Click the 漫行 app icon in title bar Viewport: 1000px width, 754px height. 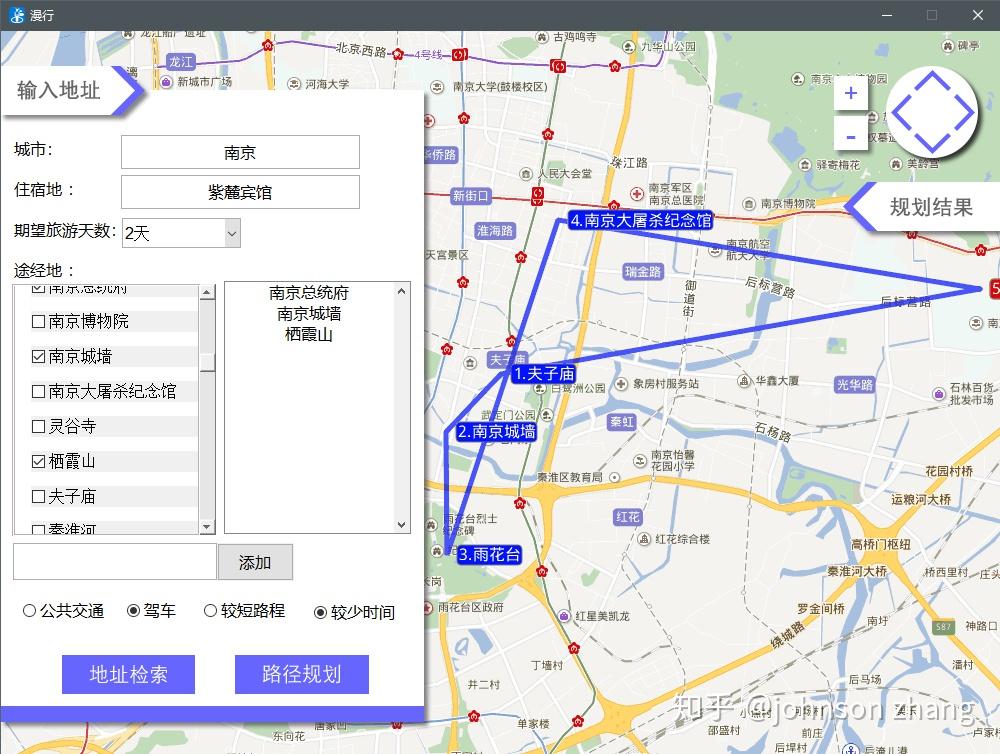point(17,14)
